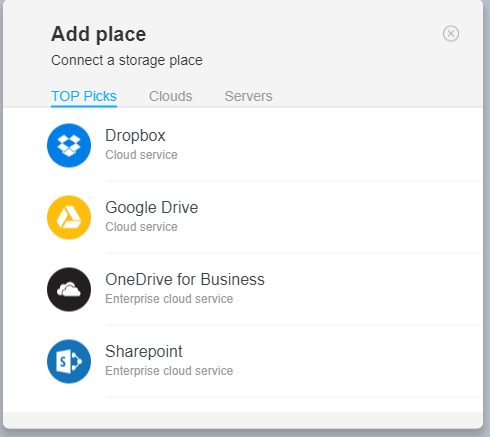The width and height of the screenshot is (490, 437).
Task: Select the TOP Picks tab
Action: point(84,96)
